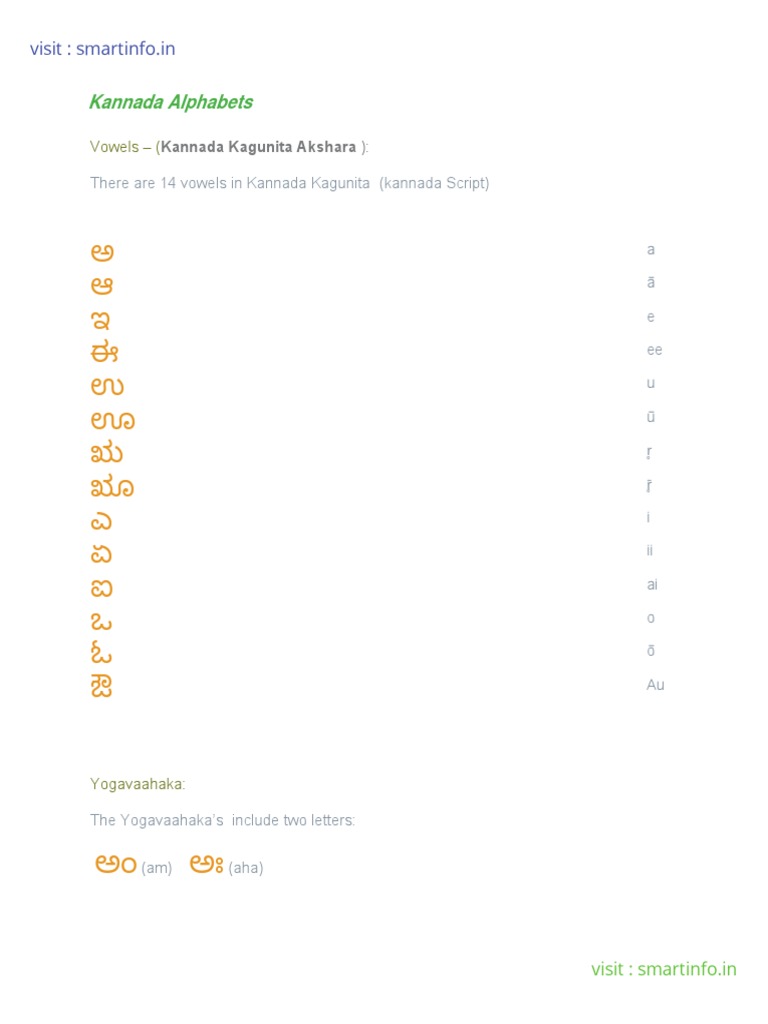The image size is (768, 1024).
Task: Select the Kannada letter ಅಂ
Action: (x=115, y=864)
